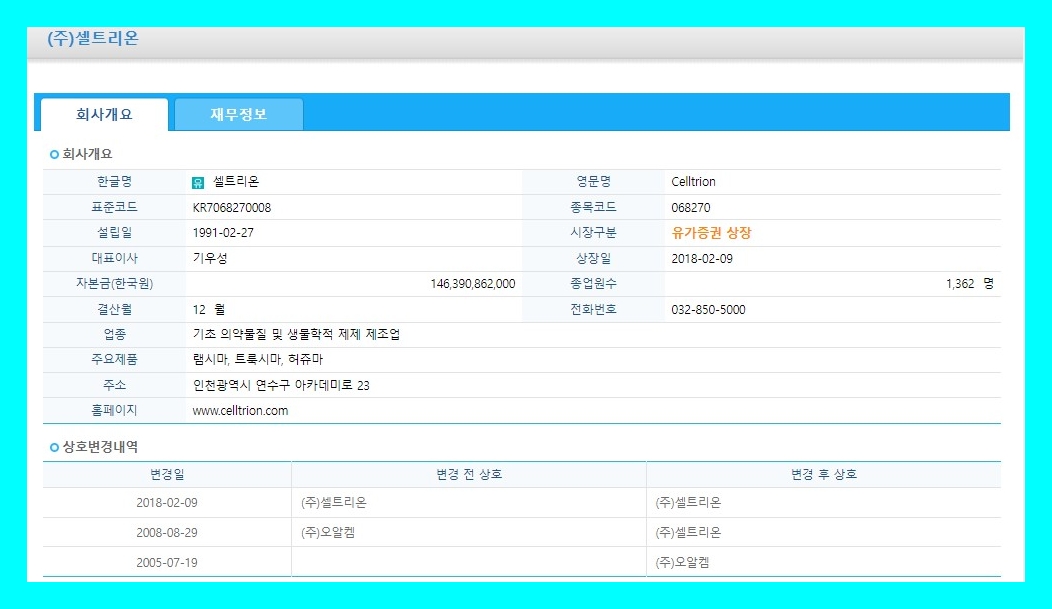This screenshot has height=609, width=1052.
Task: Click the 자본금(한국원) field label
Action: click(114, 284)
